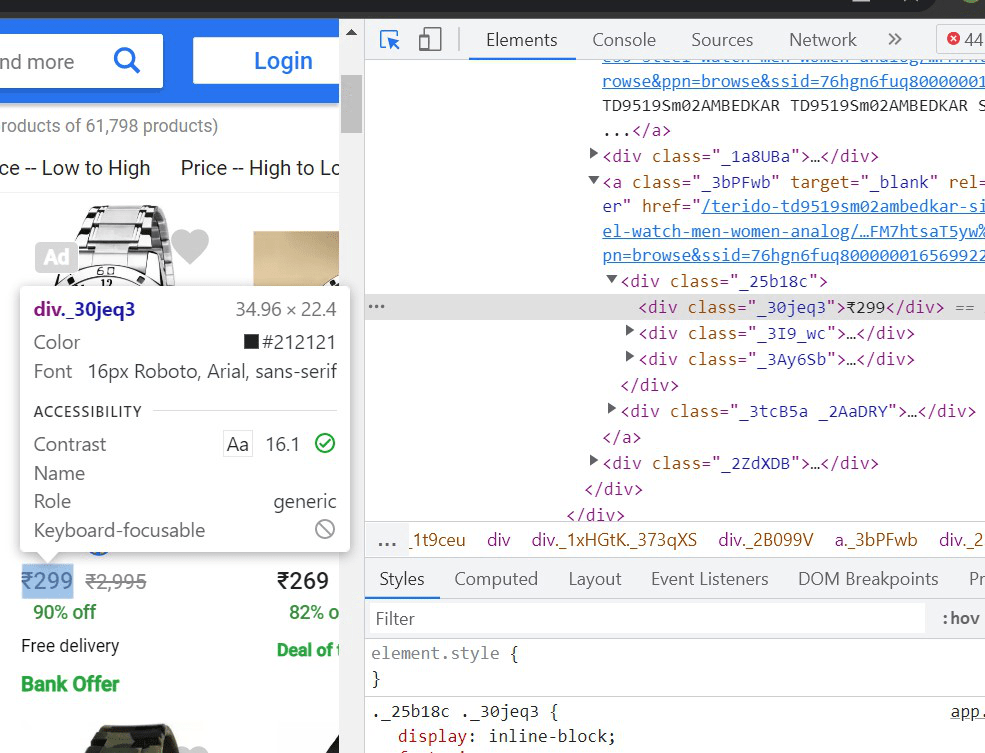Collapse the _25b18c div node
This screenshot has width=985, height=753.
(611, 279)
